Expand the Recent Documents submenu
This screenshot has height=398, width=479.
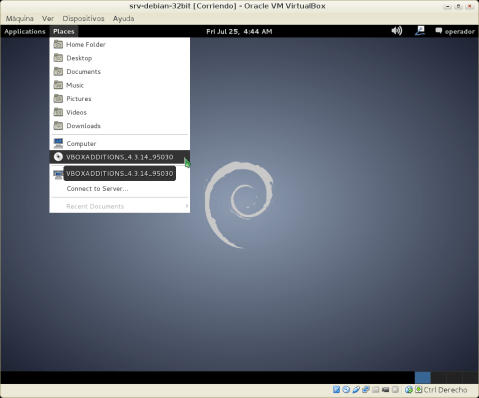coord(120,206)
